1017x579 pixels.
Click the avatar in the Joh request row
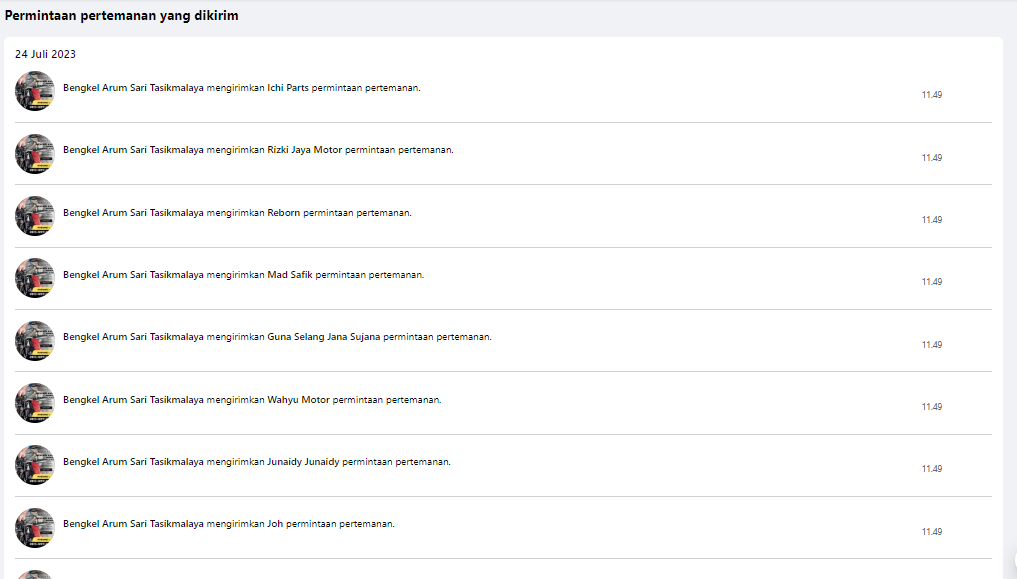point(35,528)
